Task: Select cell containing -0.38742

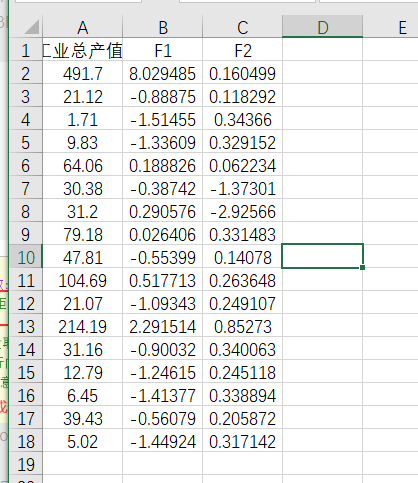Action: point(163,188)
